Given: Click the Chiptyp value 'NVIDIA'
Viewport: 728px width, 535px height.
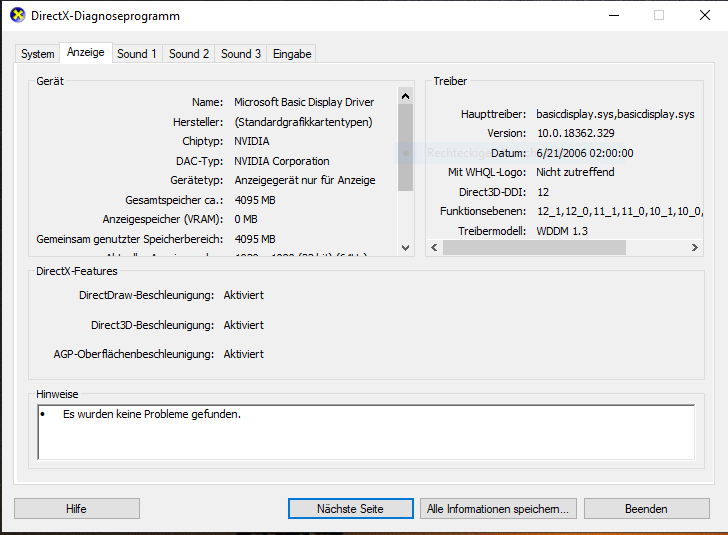Looking at the screenshot, I should point(252,141).
